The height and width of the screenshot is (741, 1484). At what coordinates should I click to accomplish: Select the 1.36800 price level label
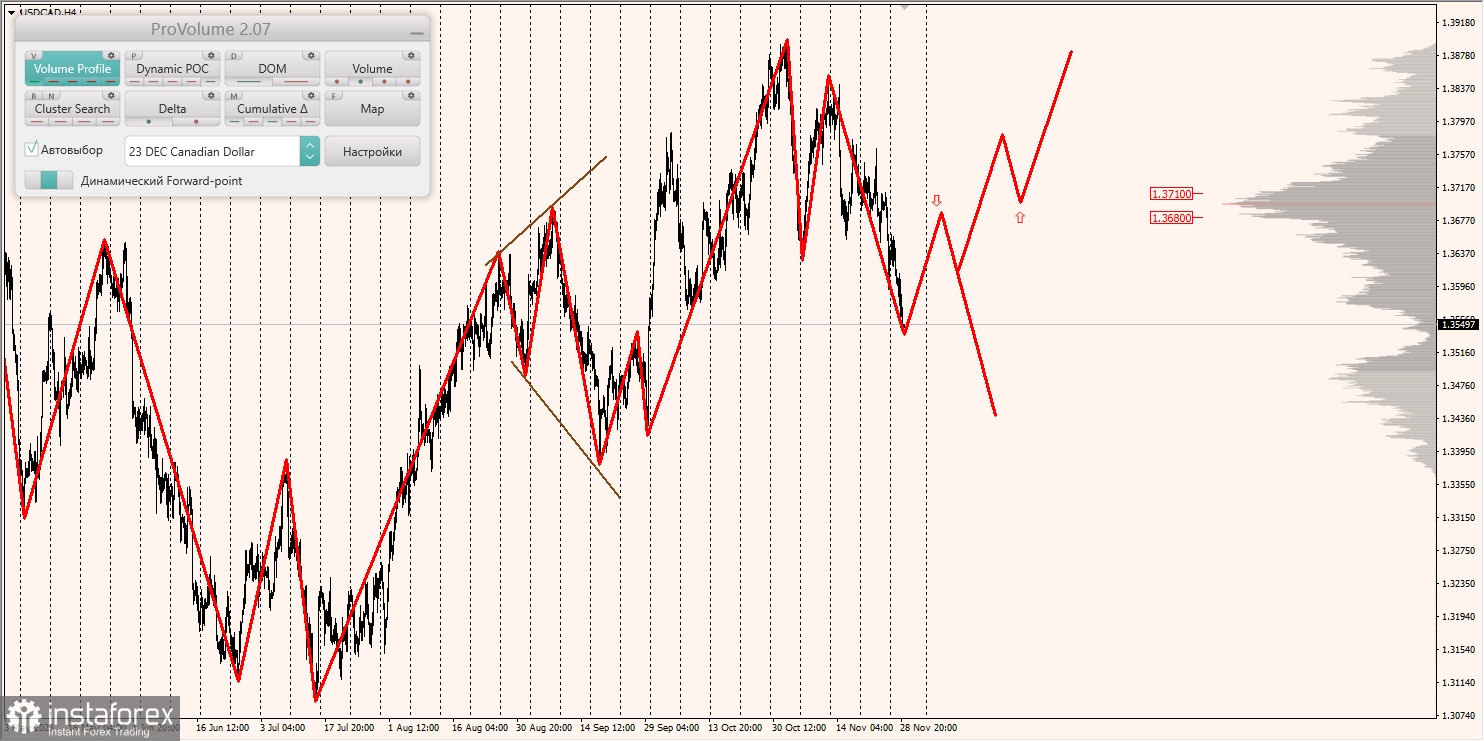1171,217
